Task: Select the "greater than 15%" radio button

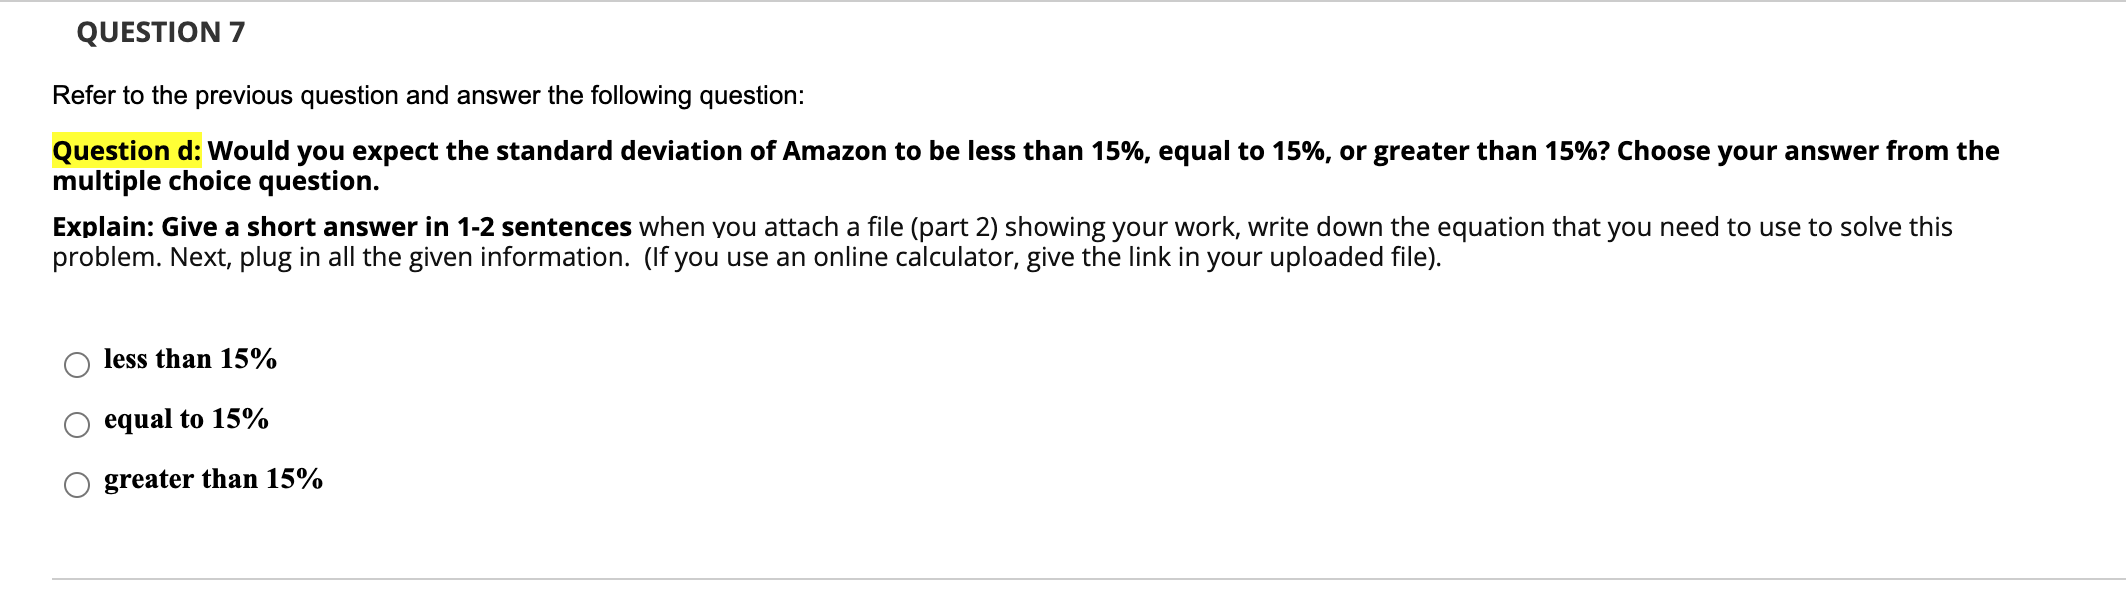Action: coord(76,486)
